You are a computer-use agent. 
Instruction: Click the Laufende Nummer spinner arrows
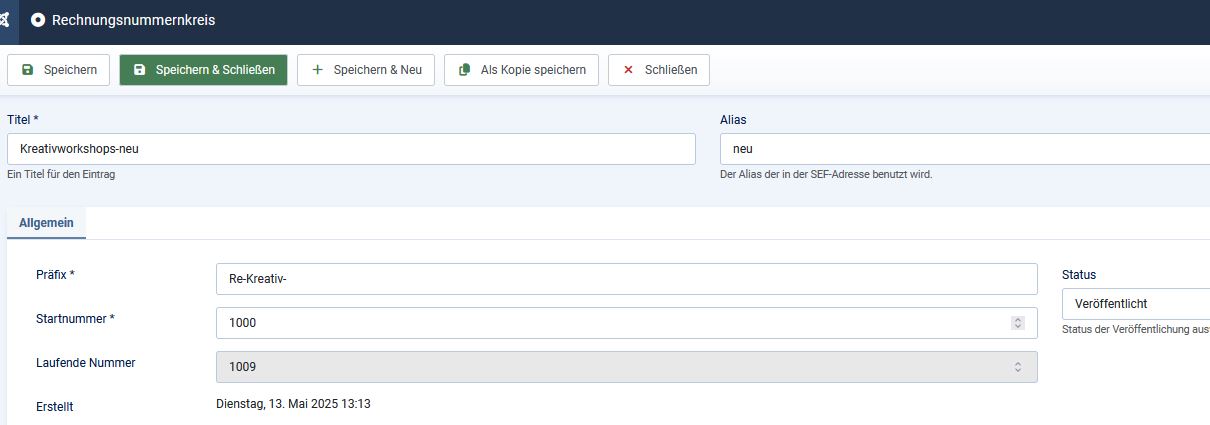(1018, 367)
